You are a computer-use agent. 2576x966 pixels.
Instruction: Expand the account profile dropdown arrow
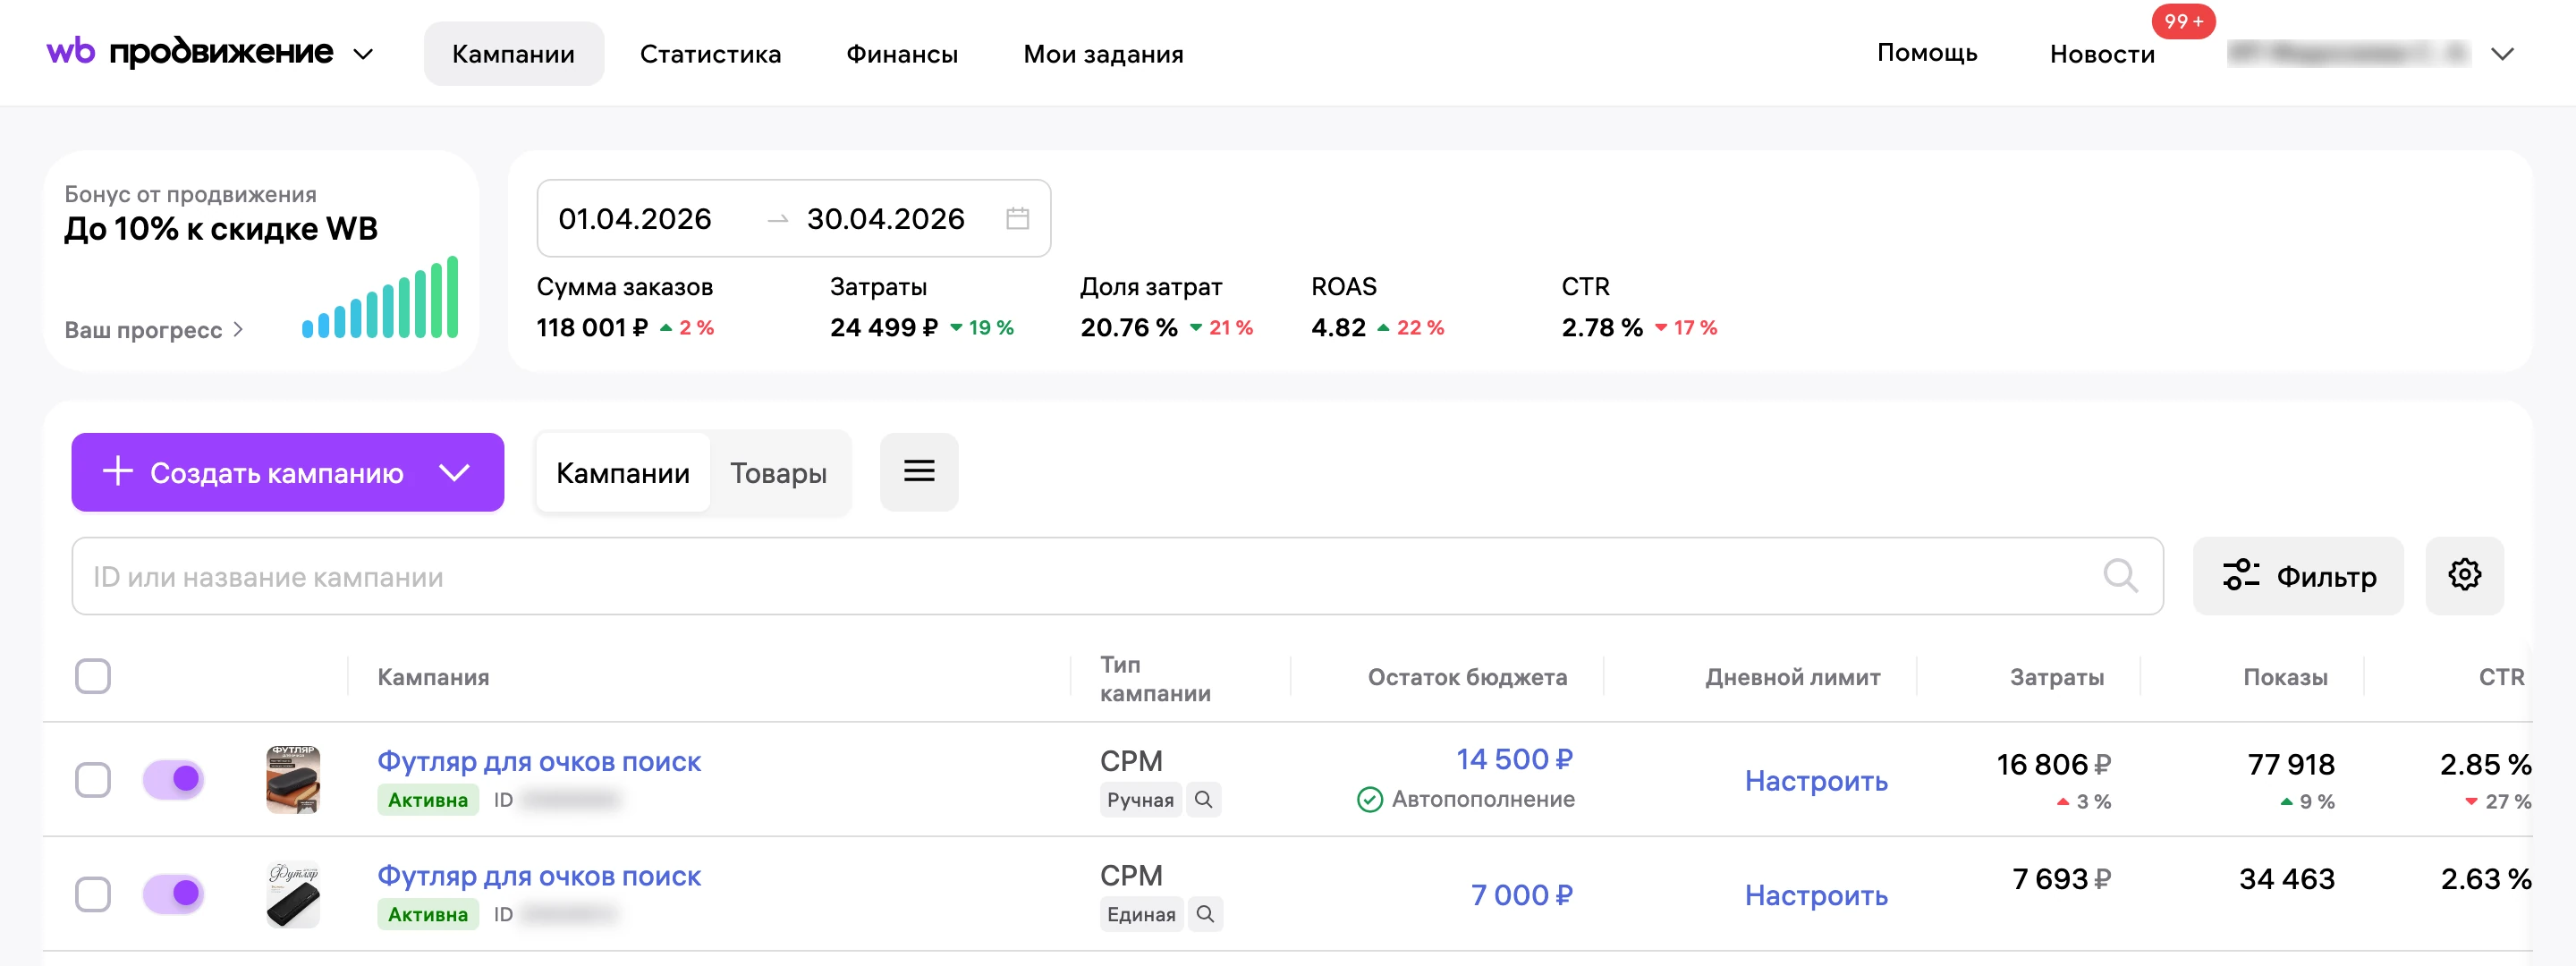point(2502,54)
